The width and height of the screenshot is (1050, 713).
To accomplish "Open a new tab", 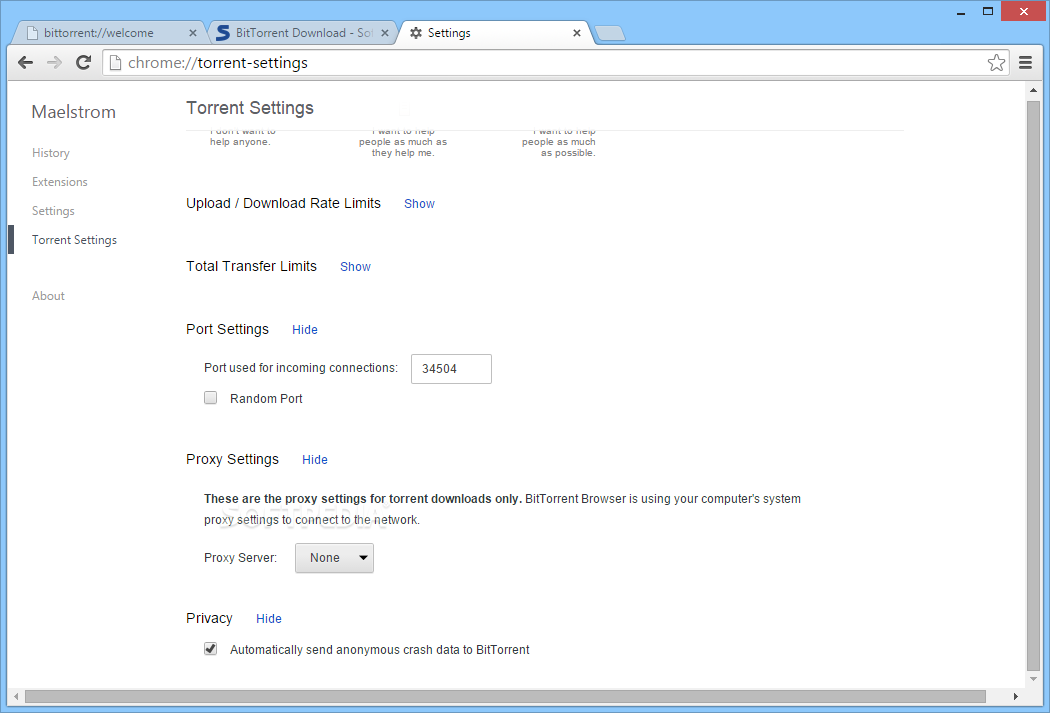I will click(609, 33).
